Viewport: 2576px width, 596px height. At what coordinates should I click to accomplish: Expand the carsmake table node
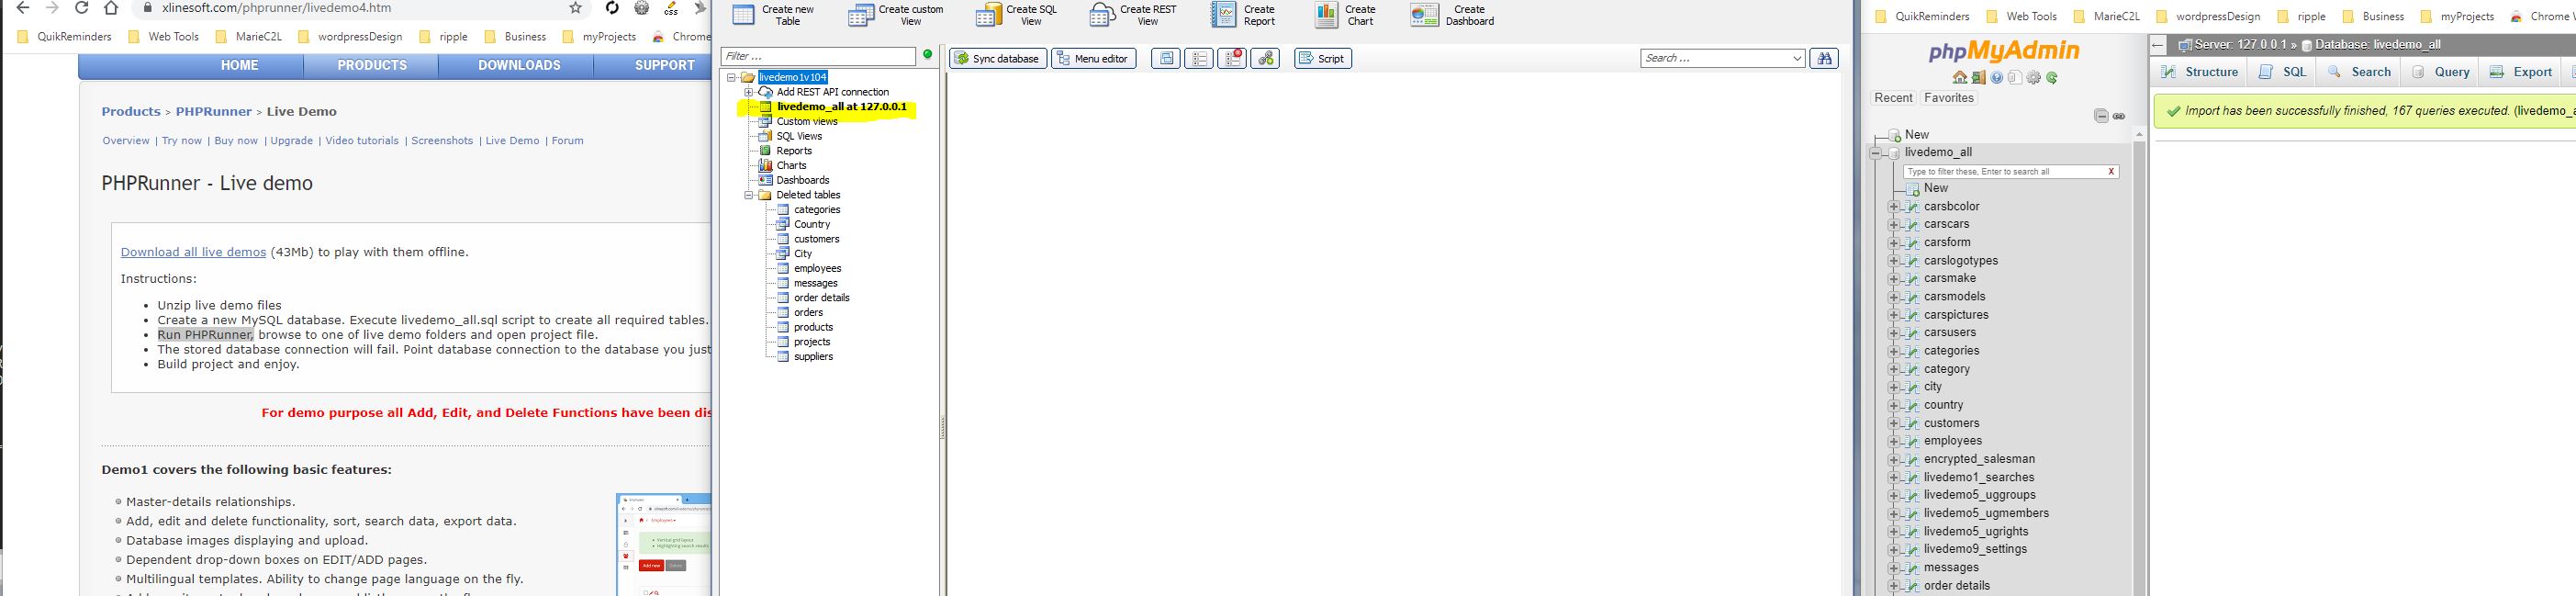(1892, 279)
